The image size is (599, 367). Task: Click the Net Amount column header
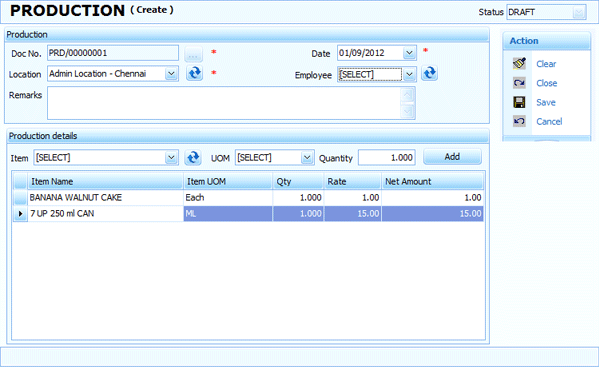tap(432, 181)
